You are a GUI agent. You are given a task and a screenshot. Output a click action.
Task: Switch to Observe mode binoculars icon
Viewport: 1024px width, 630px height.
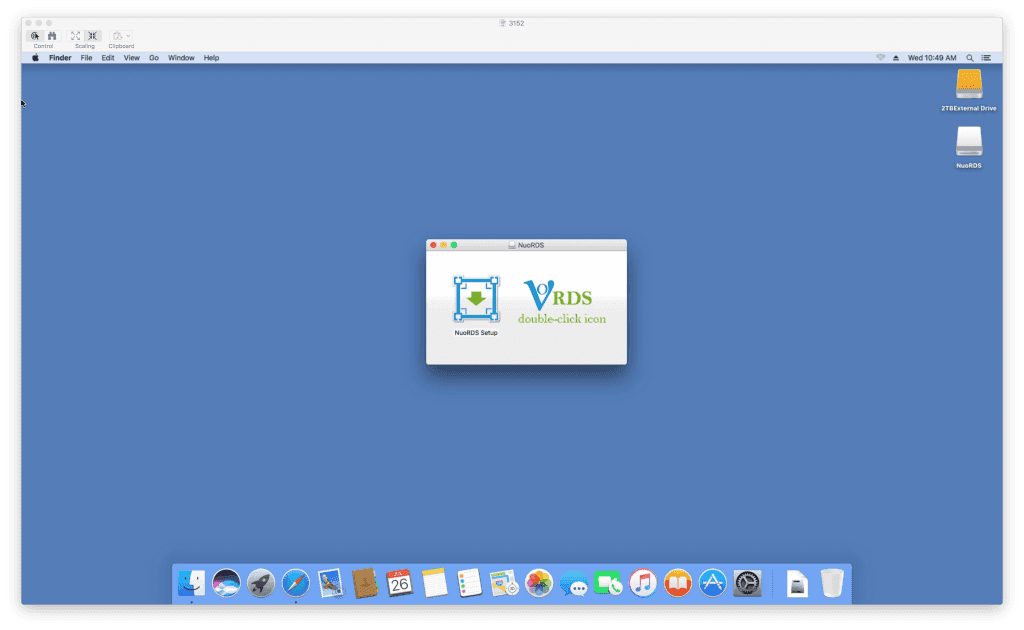click(52, 36)
